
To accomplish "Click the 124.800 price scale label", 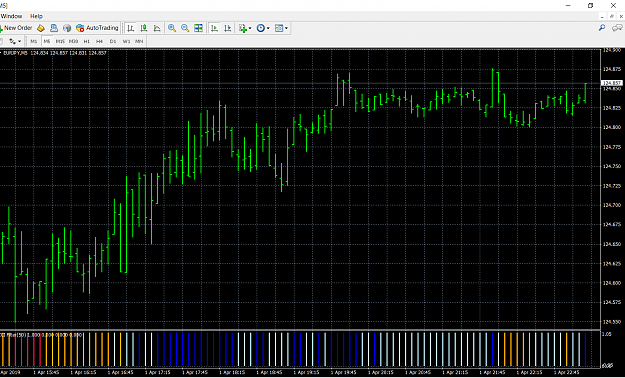I will (x=611, y=127).
